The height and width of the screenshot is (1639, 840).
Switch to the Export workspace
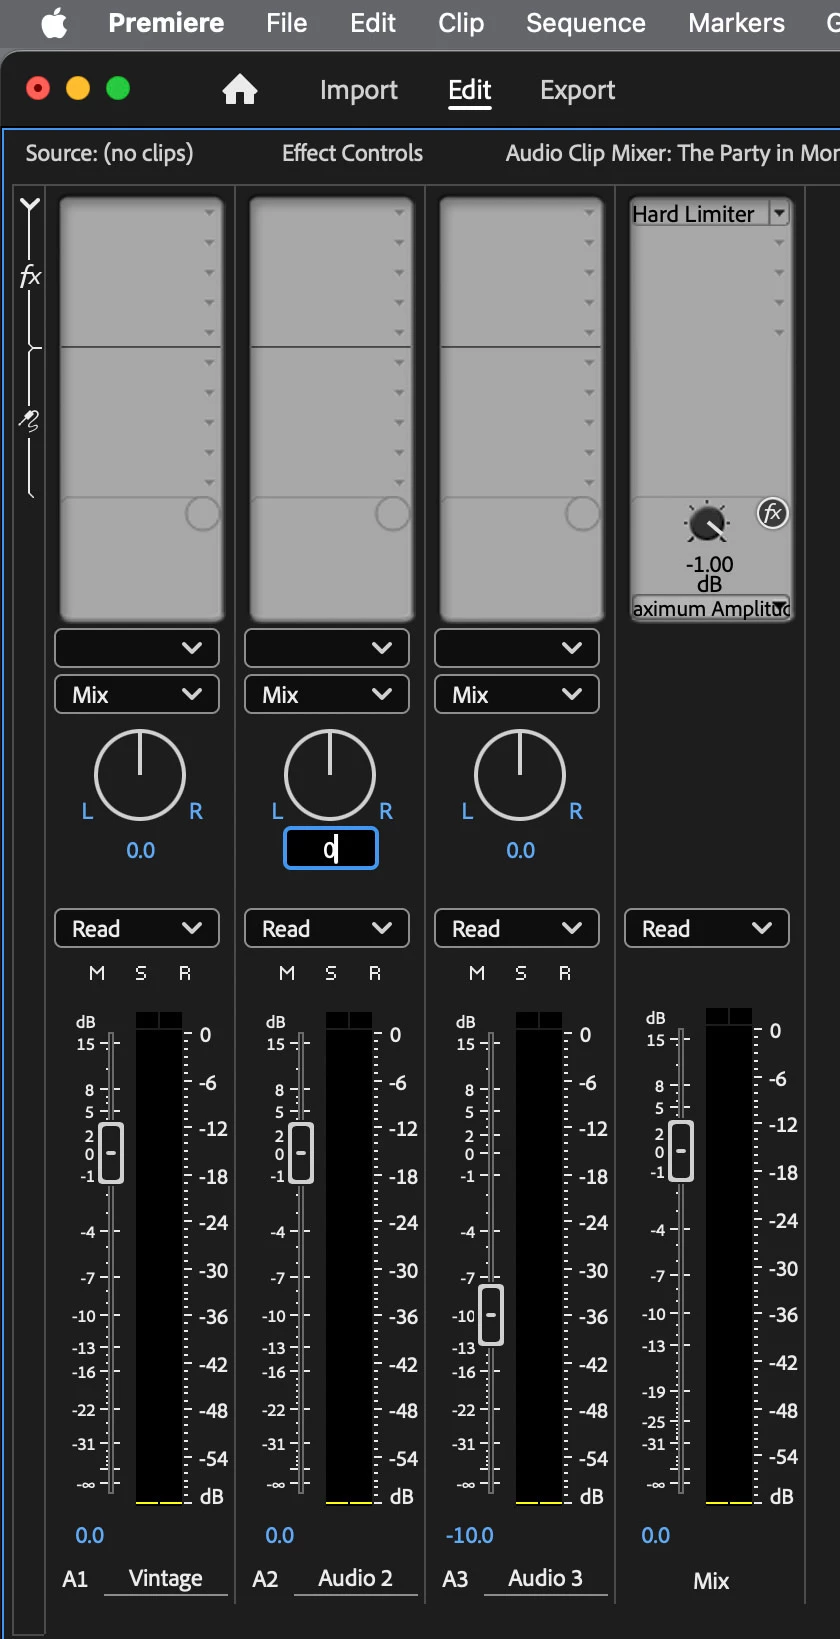(578, 90)
